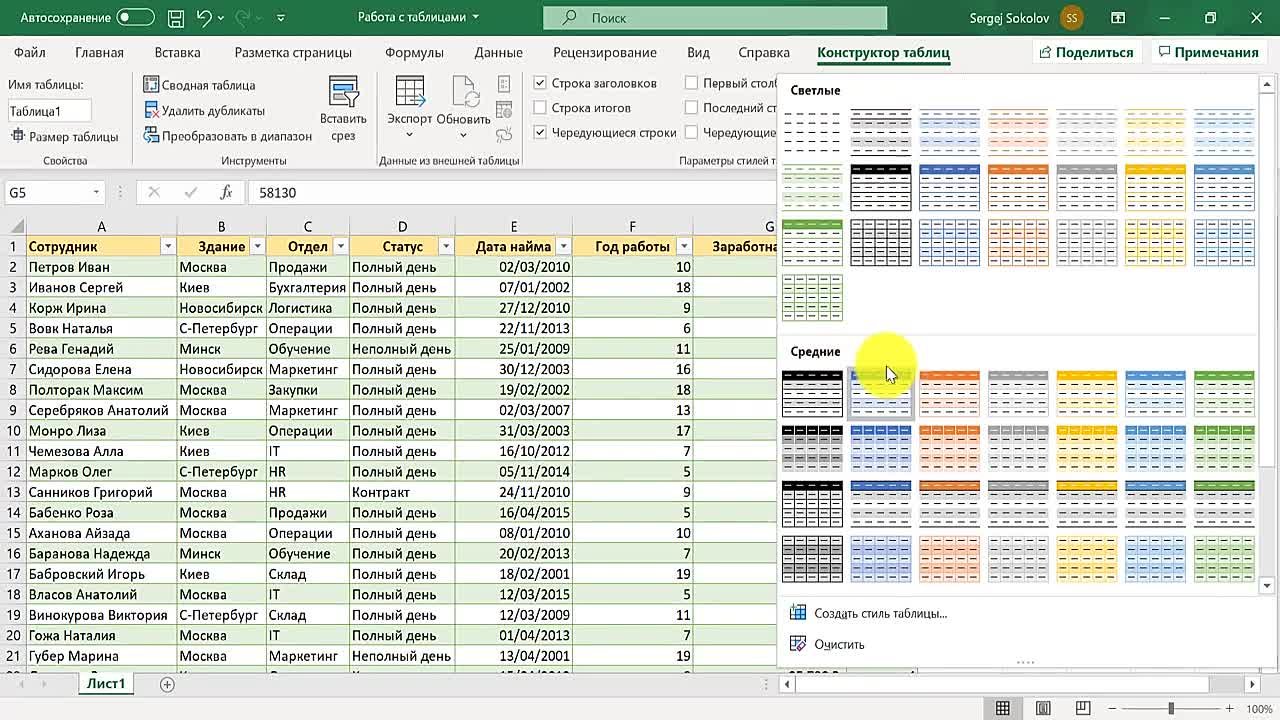The image size is (1280, 720).
Task: Click the open-in-browser icon near Обновить
Action: click(x=504, y=109)
